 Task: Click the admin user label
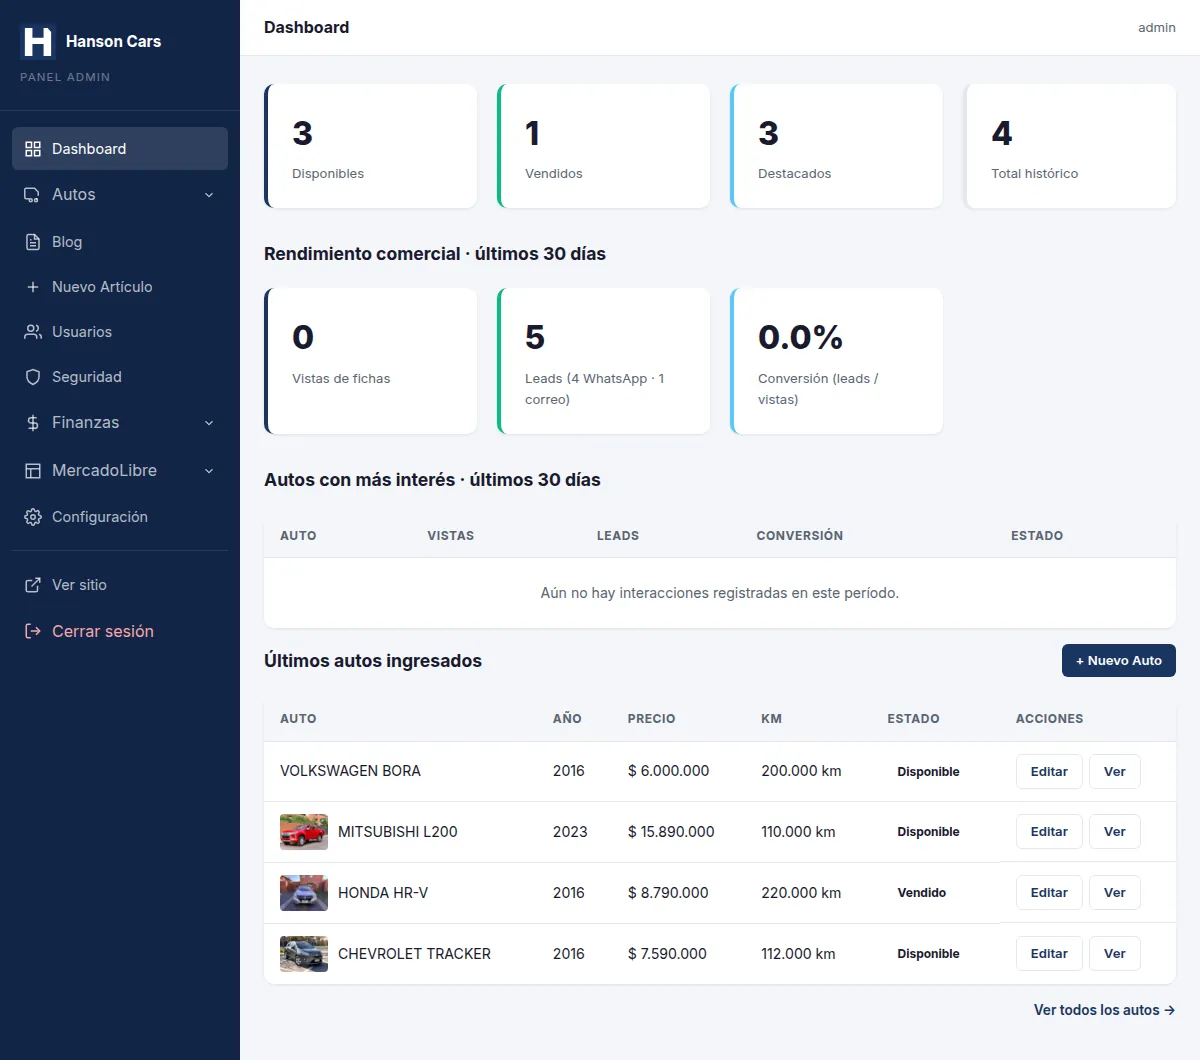1157,28
